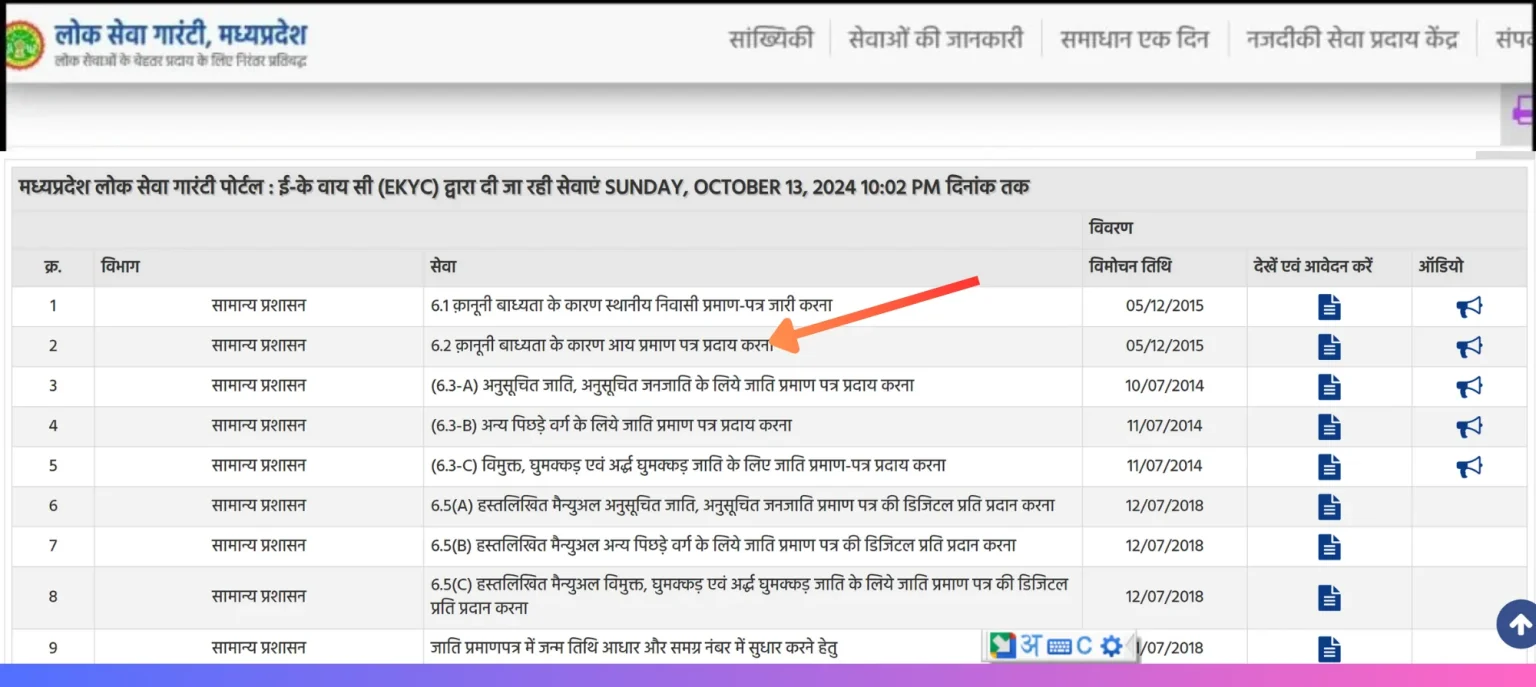Click apply document icon for income certificate row
The height and width of the screenshot is (687, 1536).
(1329, 347)
